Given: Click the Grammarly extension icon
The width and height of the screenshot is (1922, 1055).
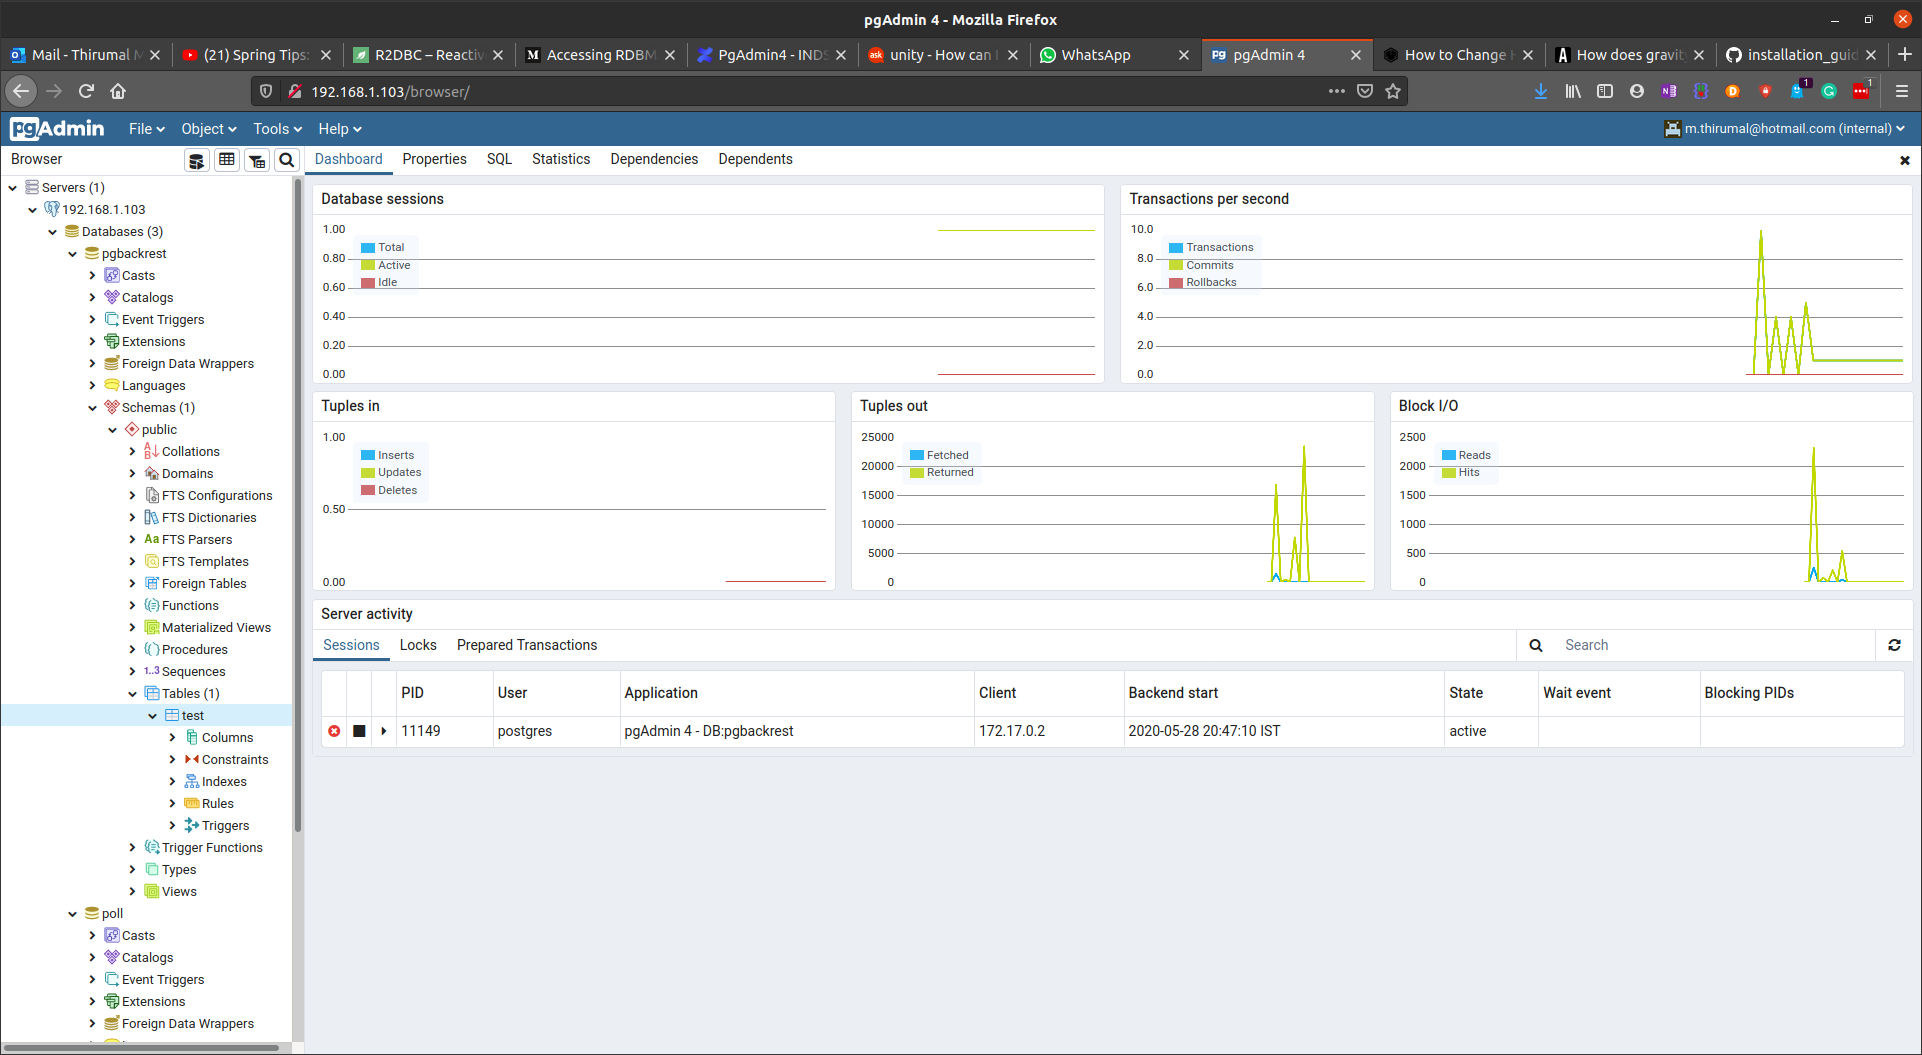Looking at the screenshot, I should pyautogui.click(x=1829, y=91).
